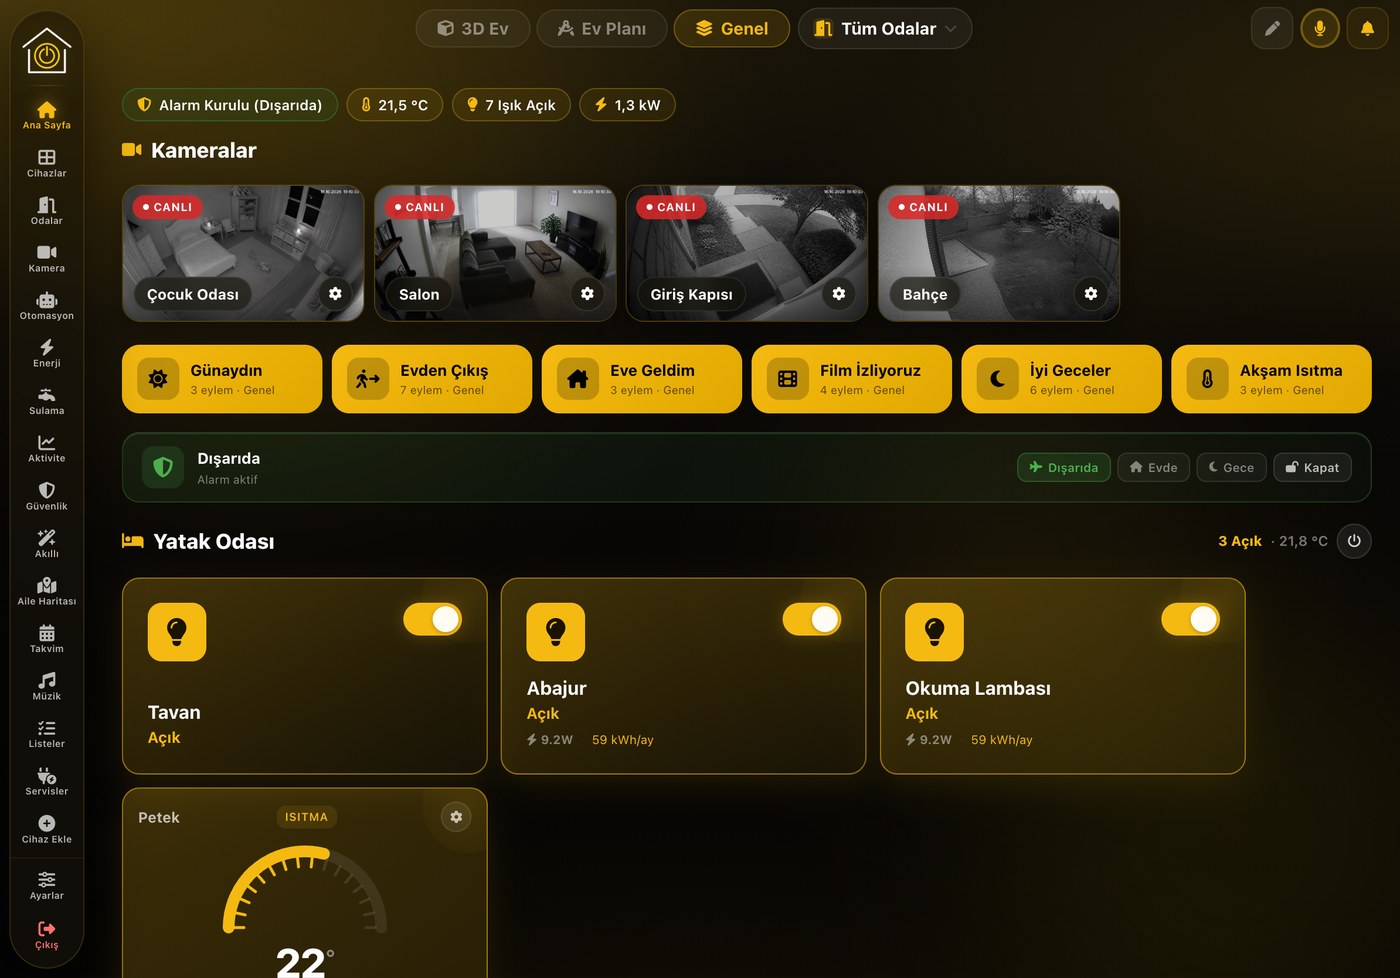Set alarm mode to Evde
The image size is (1400, 978).
pos(1153,467)
